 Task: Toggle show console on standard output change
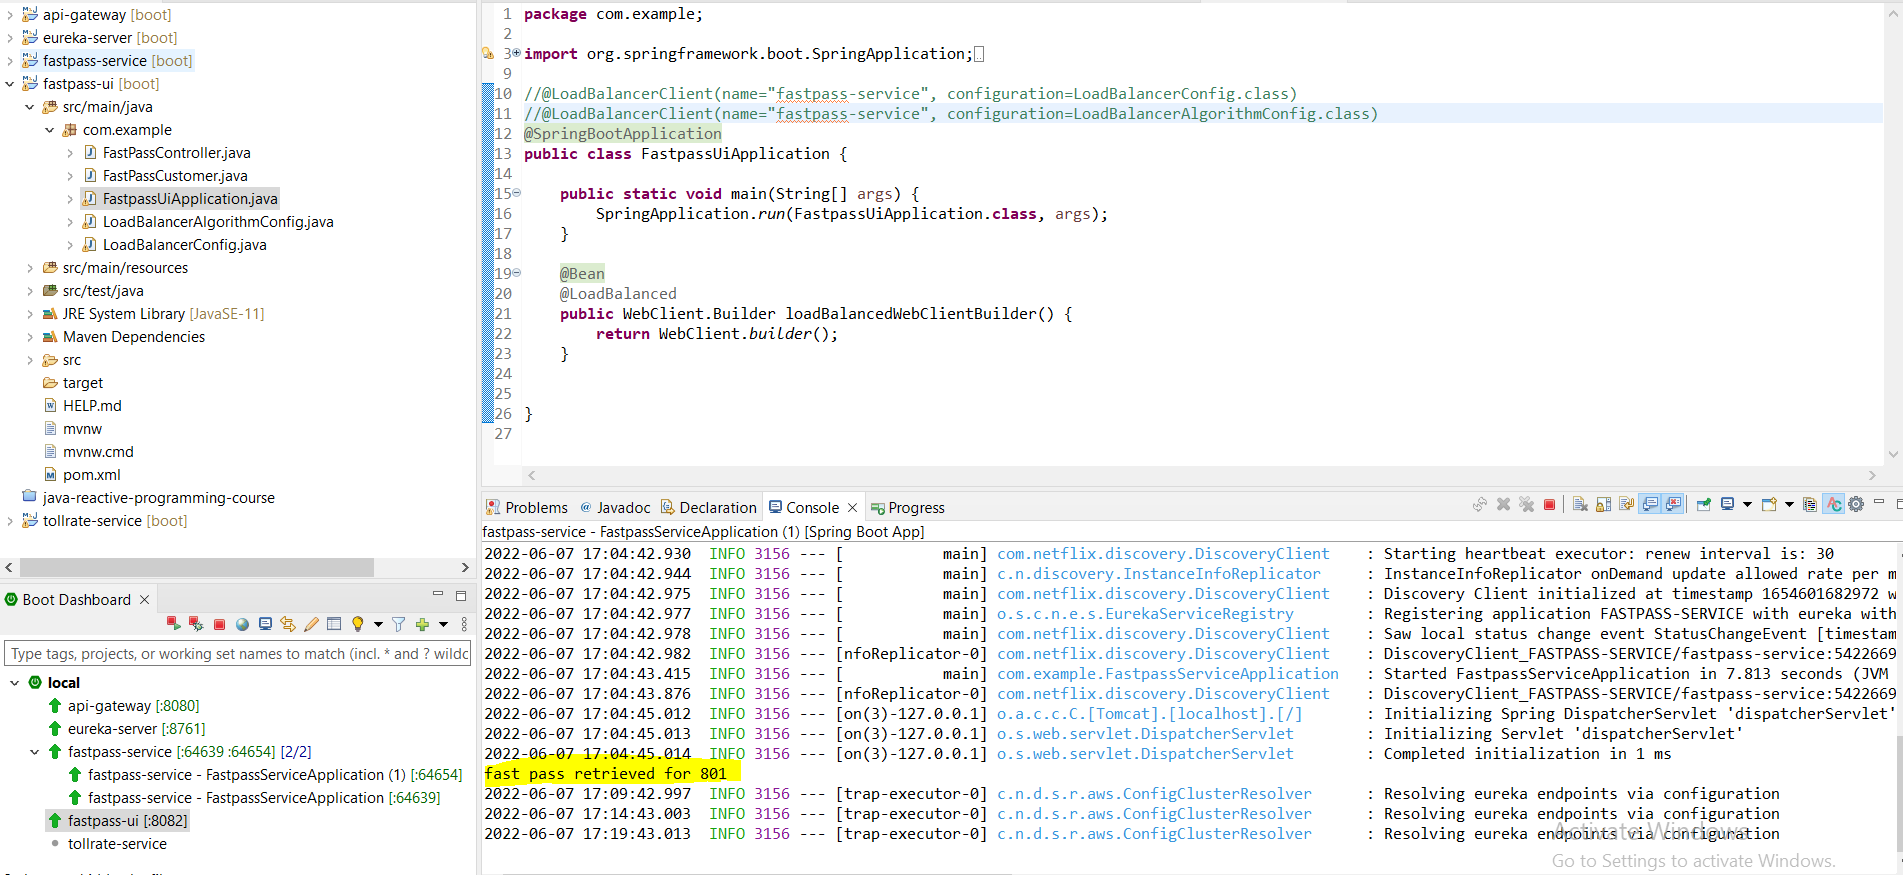[x=1651, y=505]
